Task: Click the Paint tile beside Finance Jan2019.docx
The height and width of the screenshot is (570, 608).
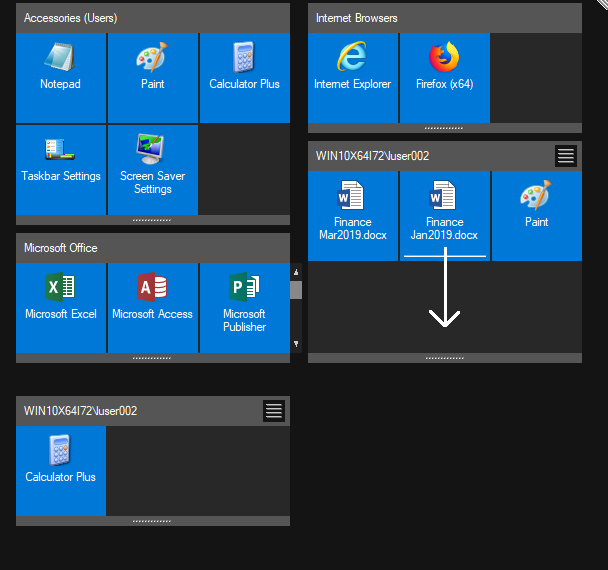Action: tap(536, 215)
